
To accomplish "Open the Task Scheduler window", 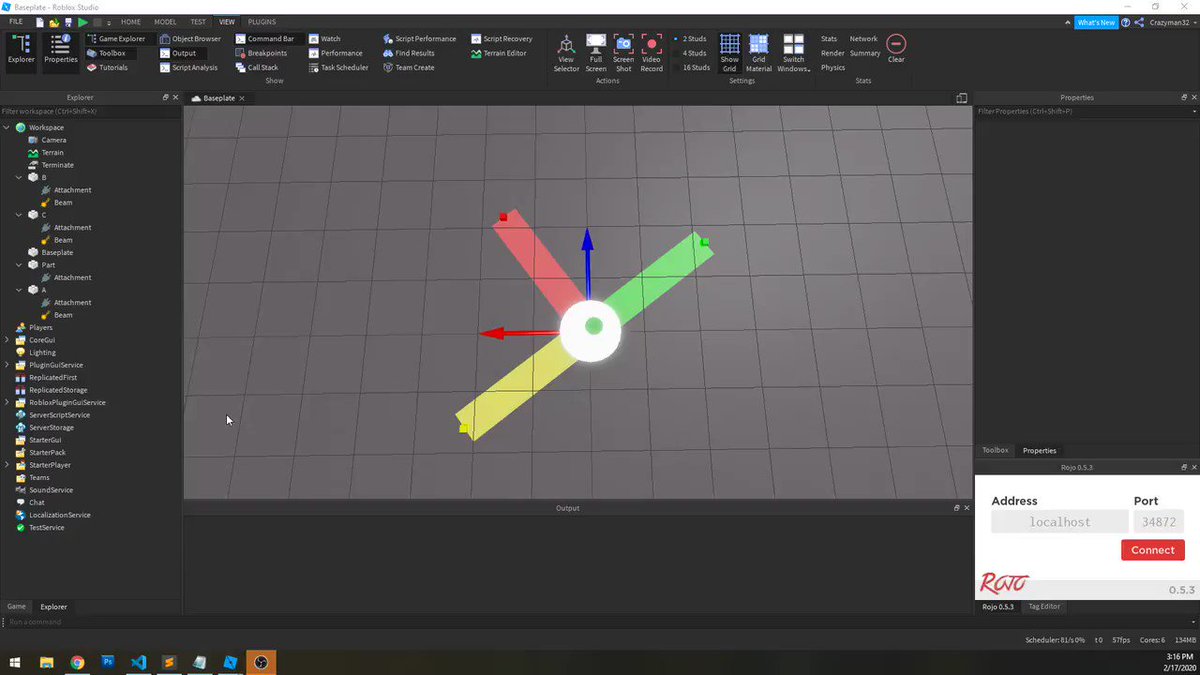I will (338, 67).
